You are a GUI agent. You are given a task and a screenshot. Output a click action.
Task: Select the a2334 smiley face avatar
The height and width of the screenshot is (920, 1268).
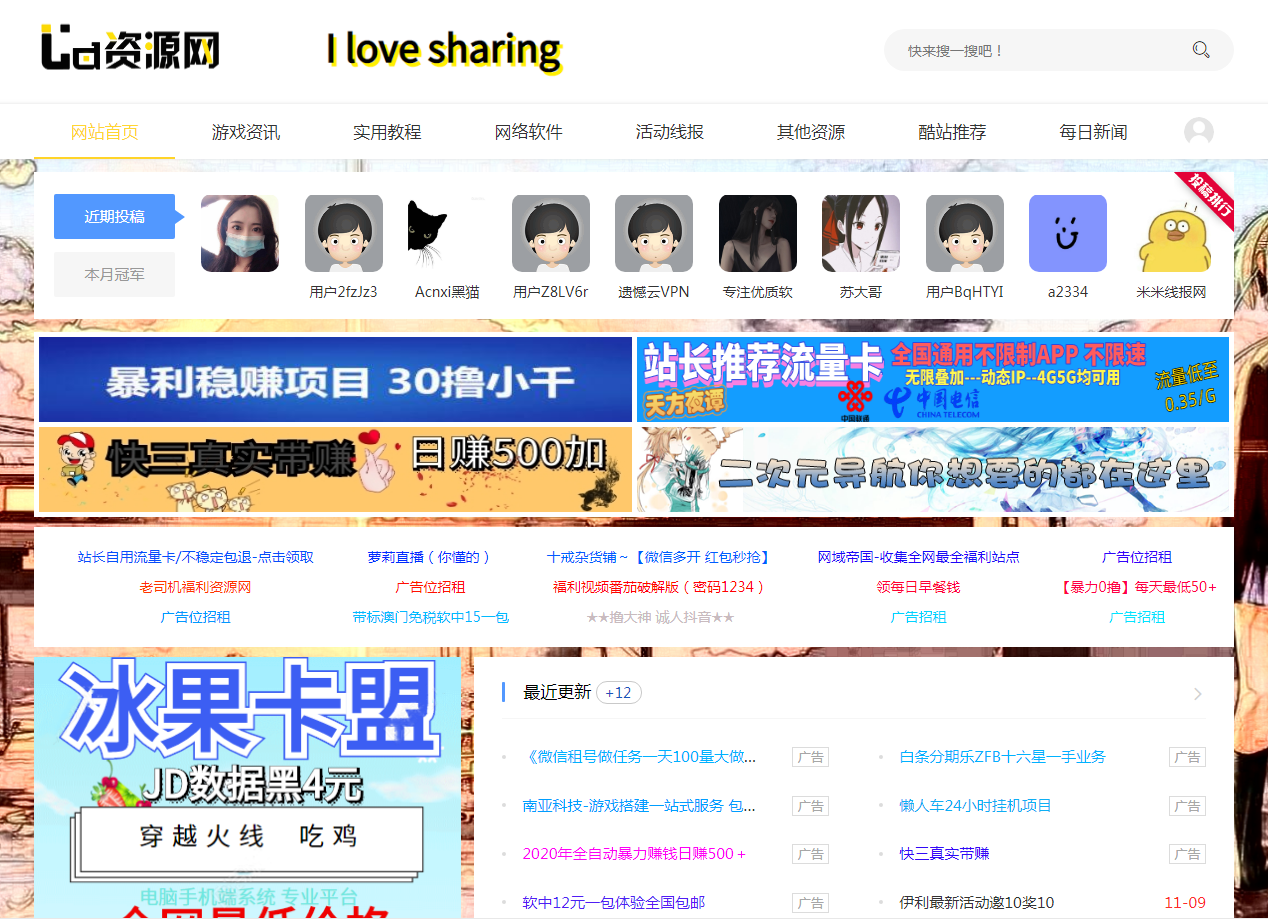point(1067,234)
